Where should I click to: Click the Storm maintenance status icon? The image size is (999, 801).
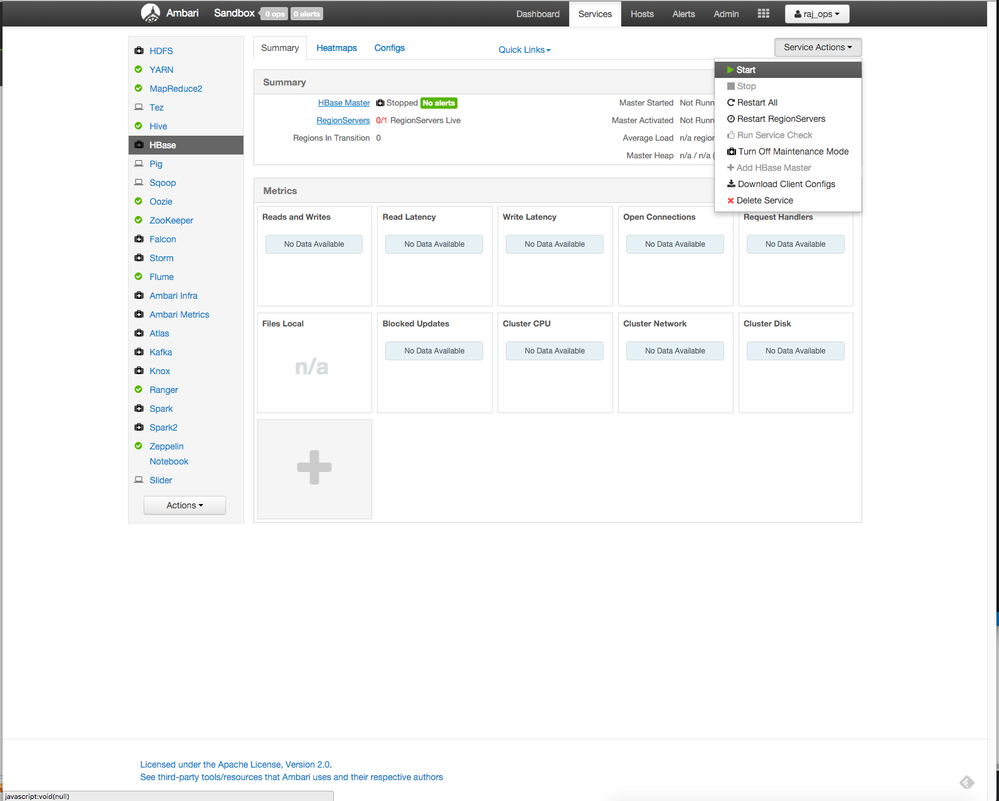click(x=138, y=257)
